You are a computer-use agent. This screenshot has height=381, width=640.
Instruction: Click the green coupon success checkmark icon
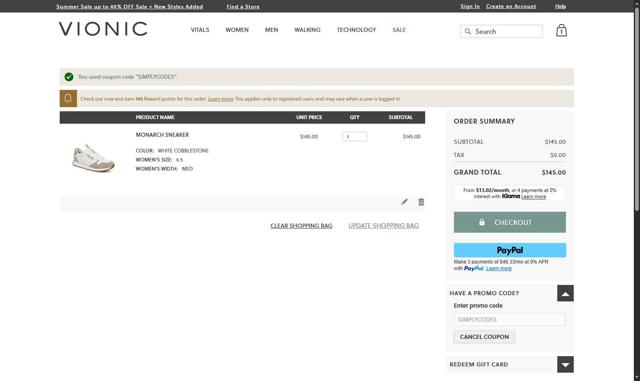(69, 77)
